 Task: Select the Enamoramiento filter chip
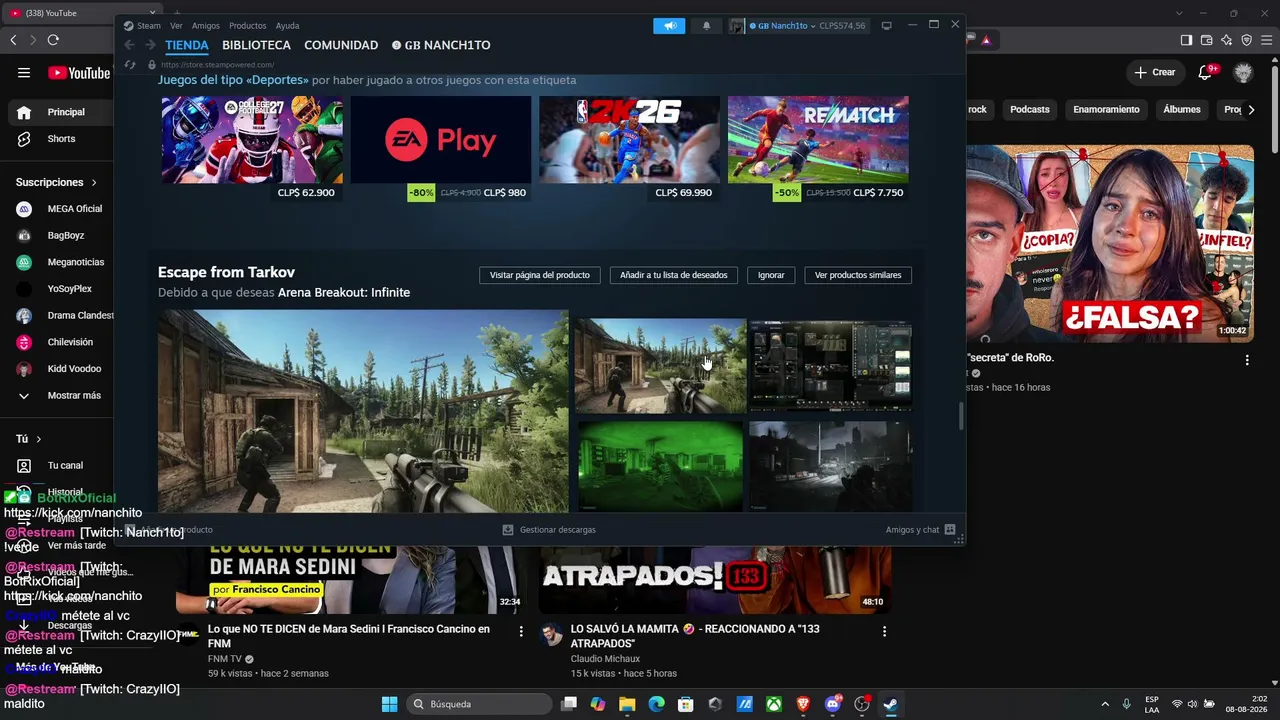click(1106, 110)
